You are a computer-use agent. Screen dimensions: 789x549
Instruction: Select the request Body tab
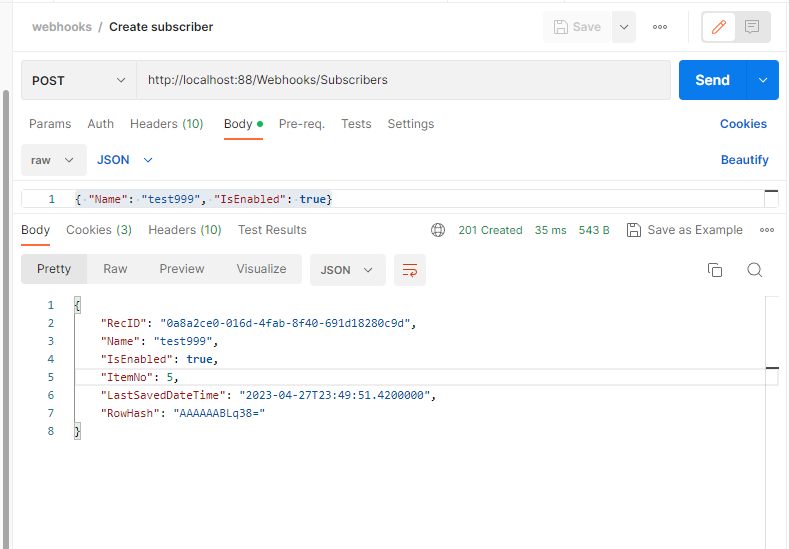tap(243, 124)
